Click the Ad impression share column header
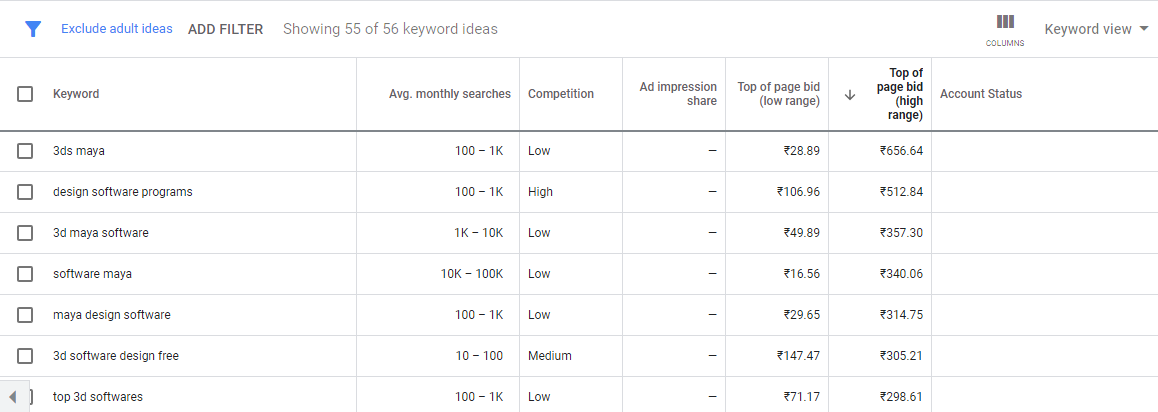This screenshot has width=1158, height=412. coord(678,94)
